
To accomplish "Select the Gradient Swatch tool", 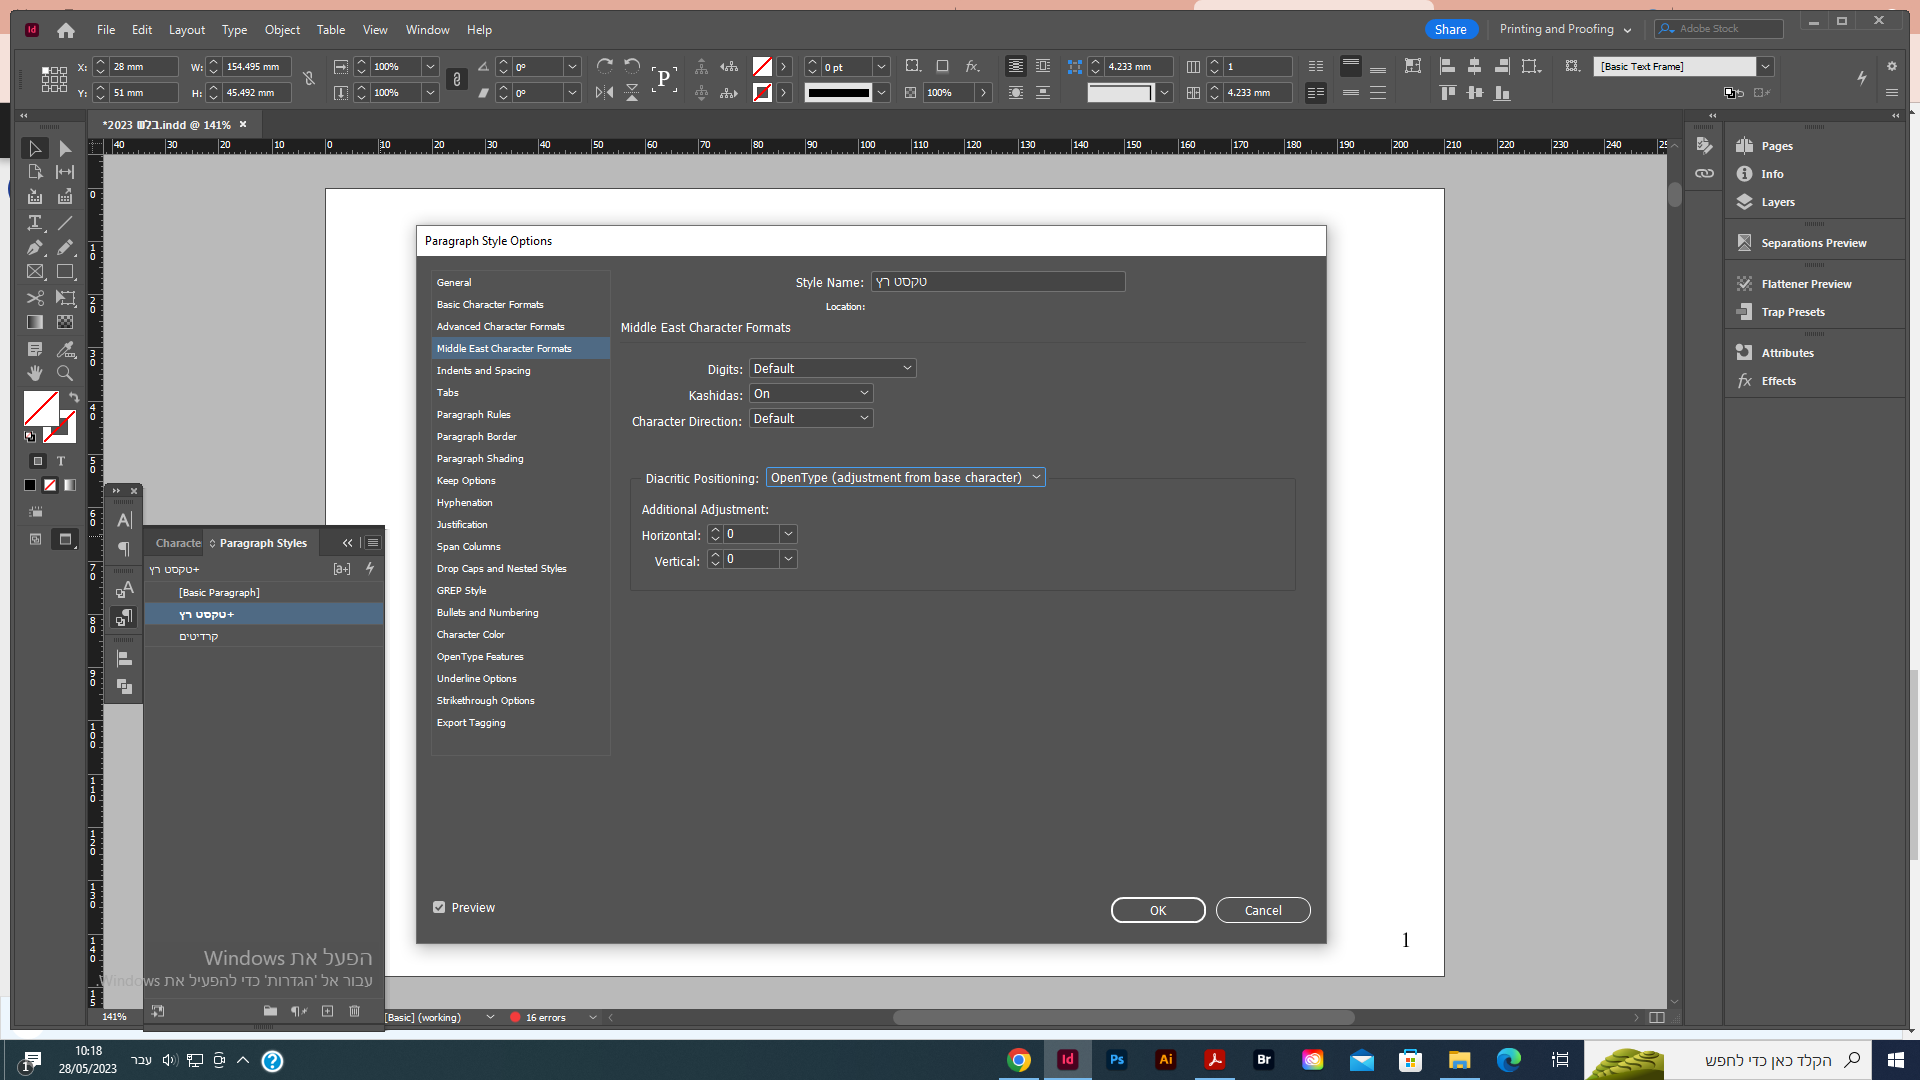I will click(x=35, y=322).
